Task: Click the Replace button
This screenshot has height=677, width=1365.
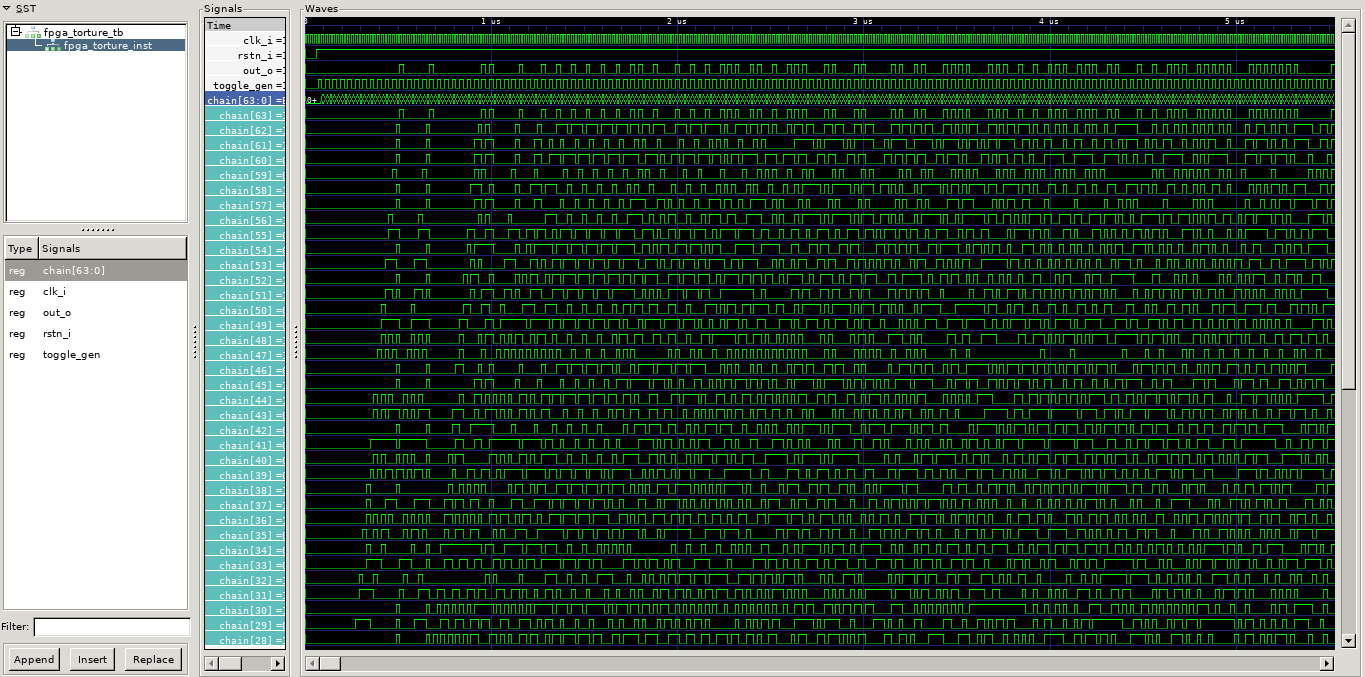Action: point(153,659)
